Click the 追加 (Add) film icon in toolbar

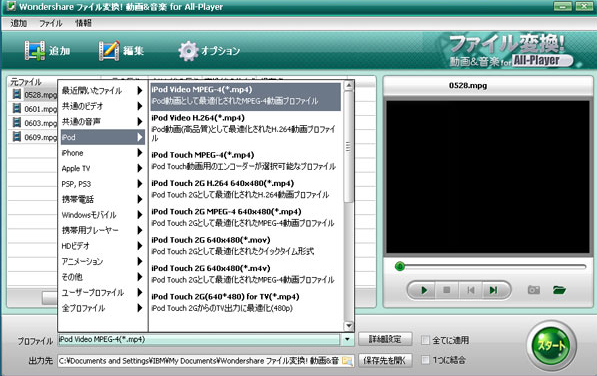click(x=35, y=51)
